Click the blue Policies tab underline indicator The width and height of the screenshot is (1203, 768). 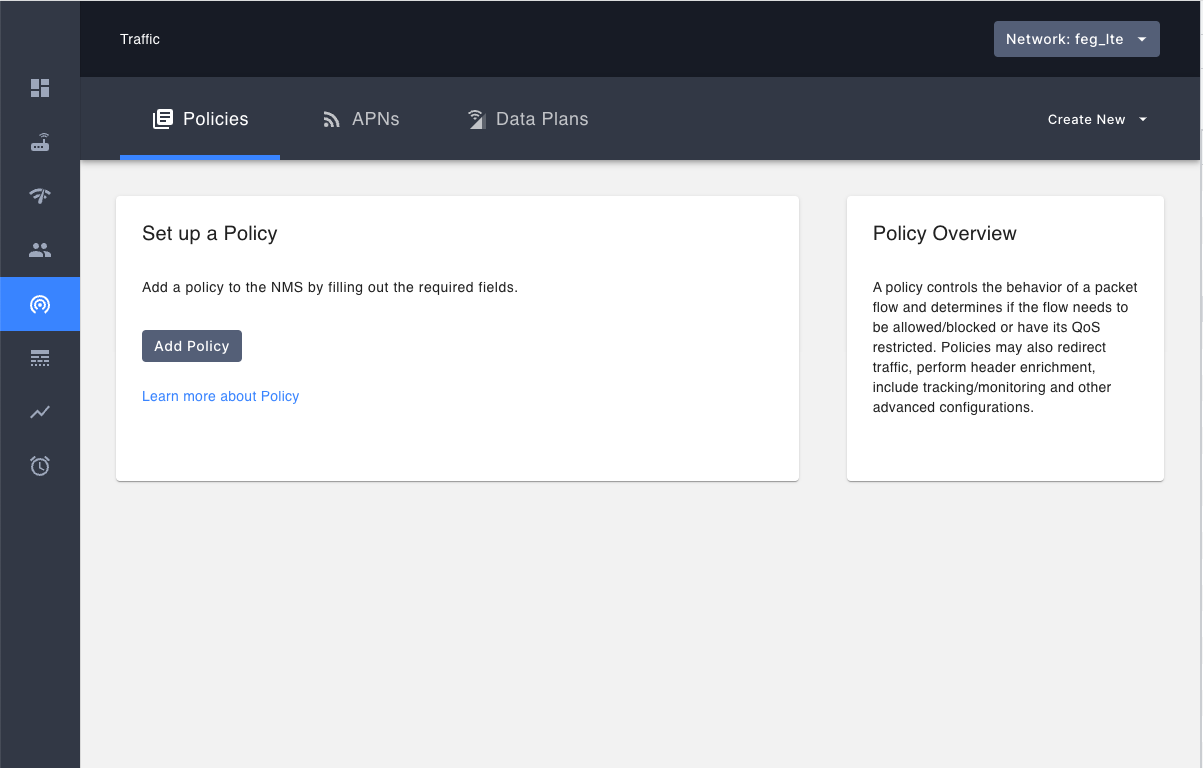coord(199,155)
